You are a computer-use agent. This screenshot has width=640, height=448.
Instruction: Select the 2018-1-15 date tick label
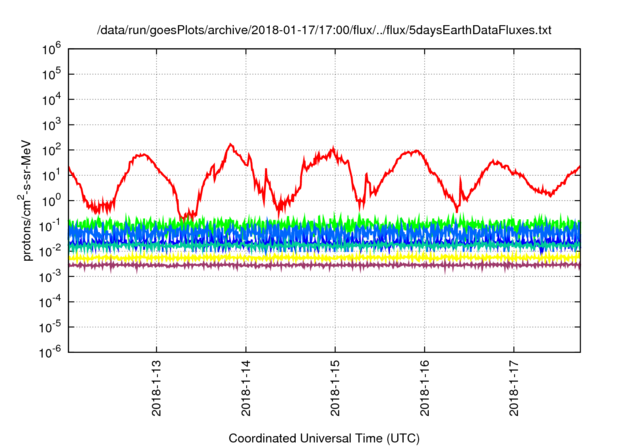[x=335, y=388]
